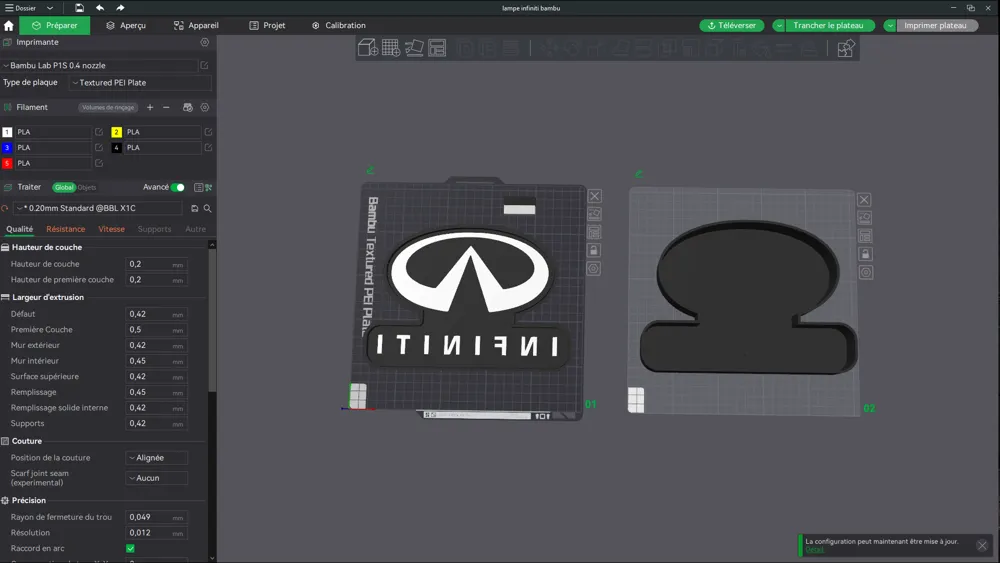Reset the modified process preset

pos(5,208)
